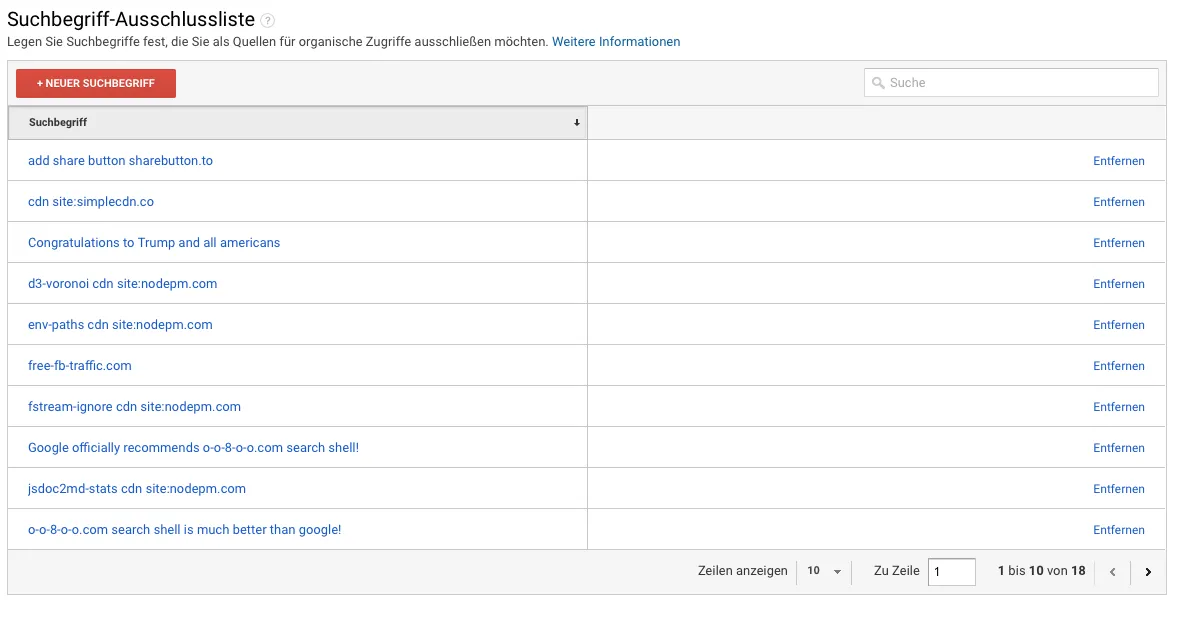Remove 'free-fb-traffic.com' from exclusion list
1194x618 pixels.
(1118, 366)
